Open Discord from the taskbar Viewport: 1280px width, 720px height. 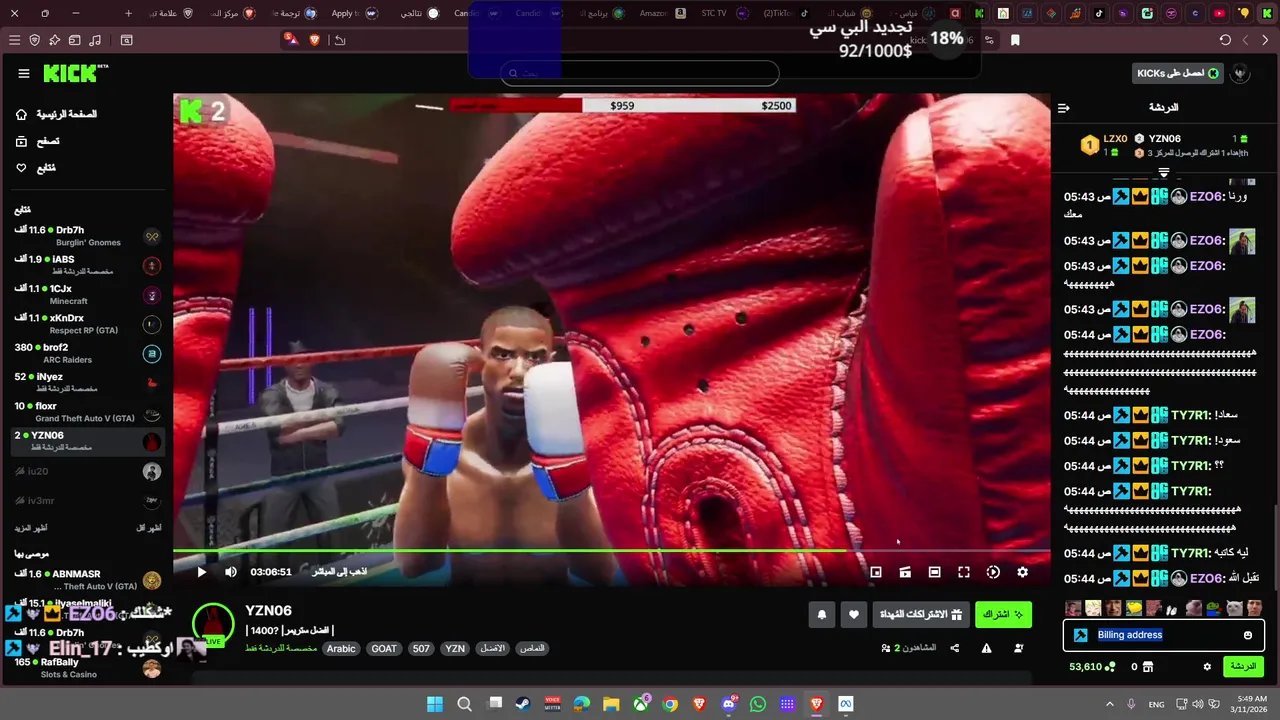click(x=729, y=704)
